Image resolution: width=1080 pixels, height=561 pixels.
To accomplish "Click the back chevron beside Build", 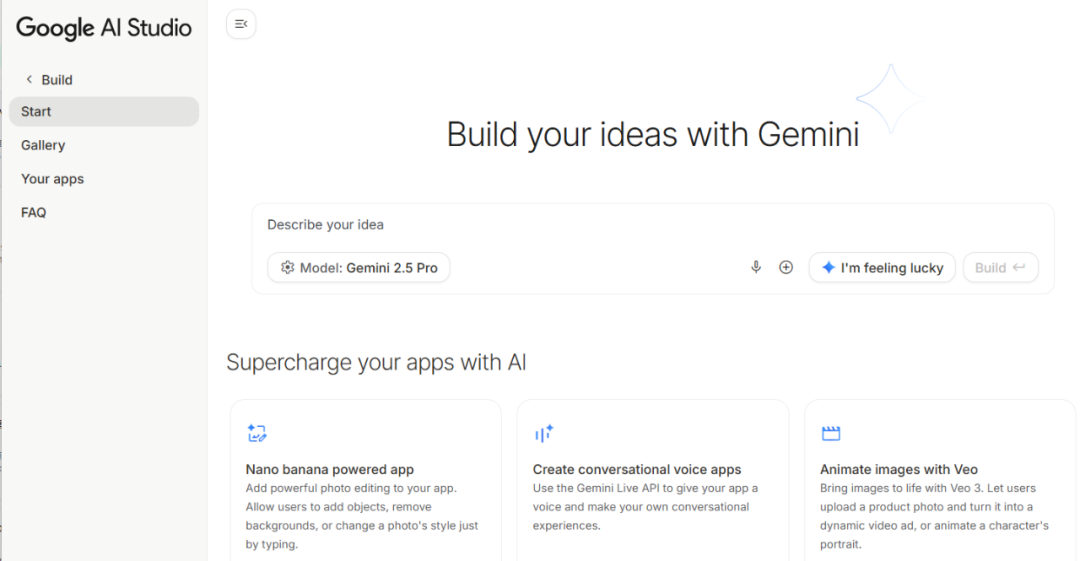I will pos(29,80).
